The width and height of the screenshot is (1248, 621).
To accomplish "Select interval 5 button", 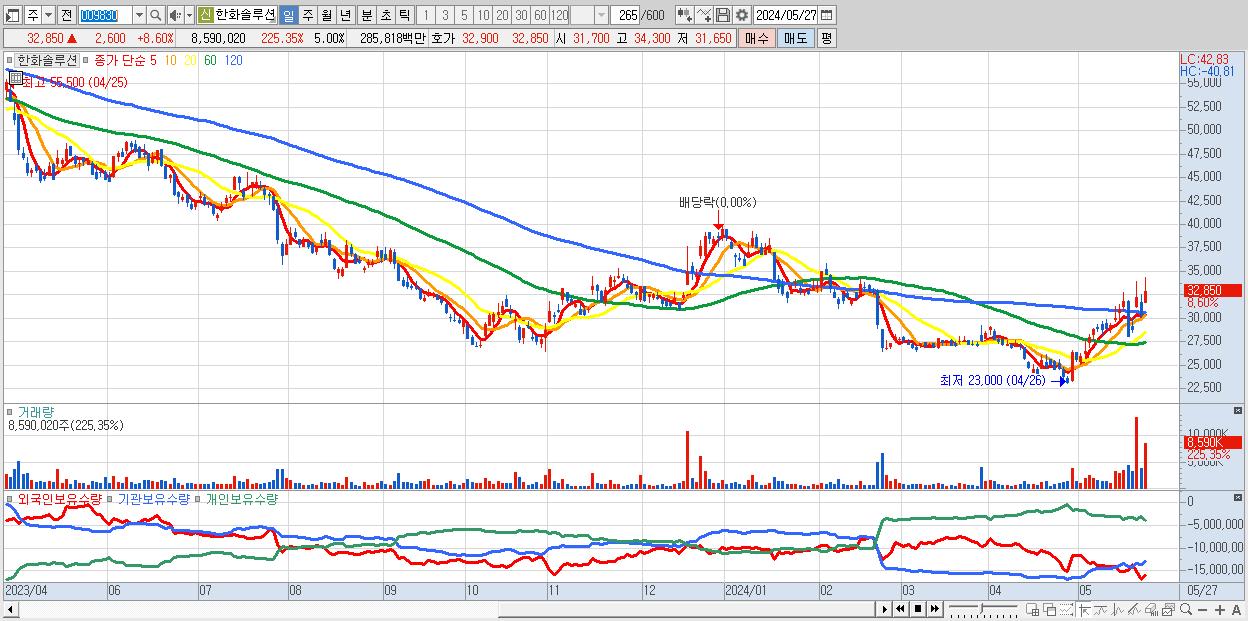I will [x=464, y=15].
